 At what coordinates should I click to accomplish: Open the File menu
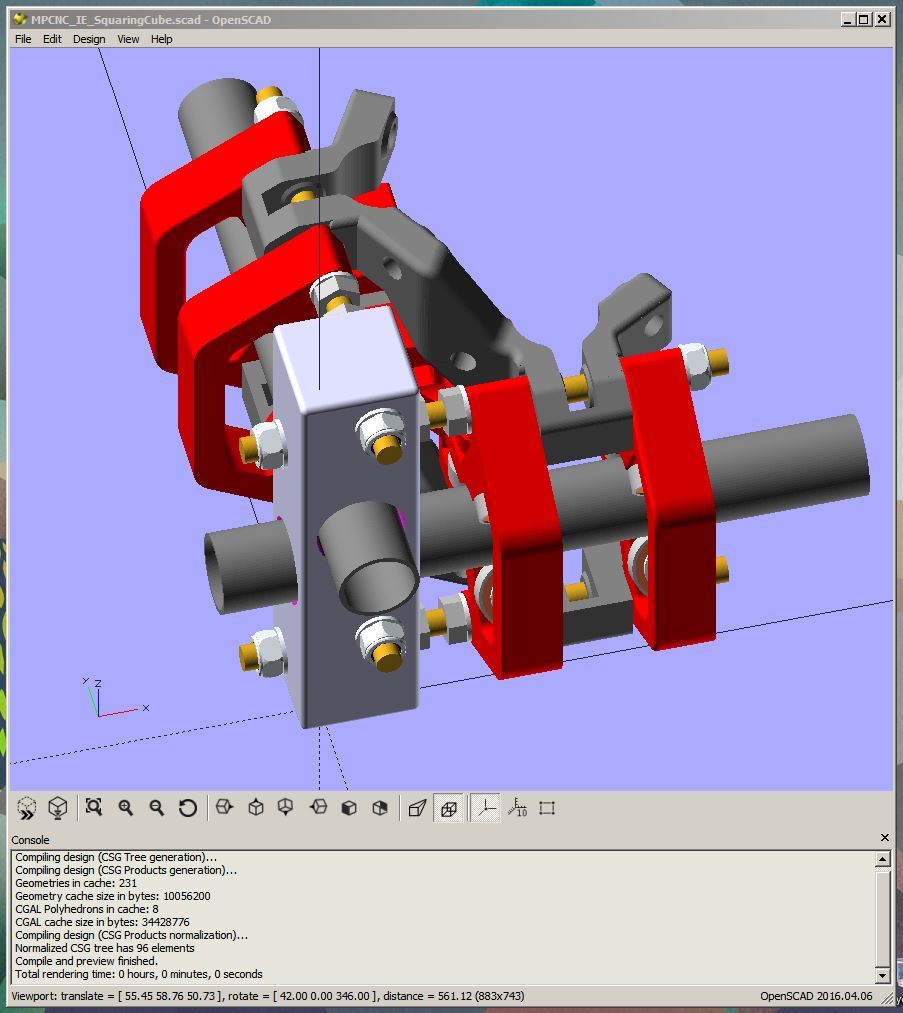coord(23,39)
